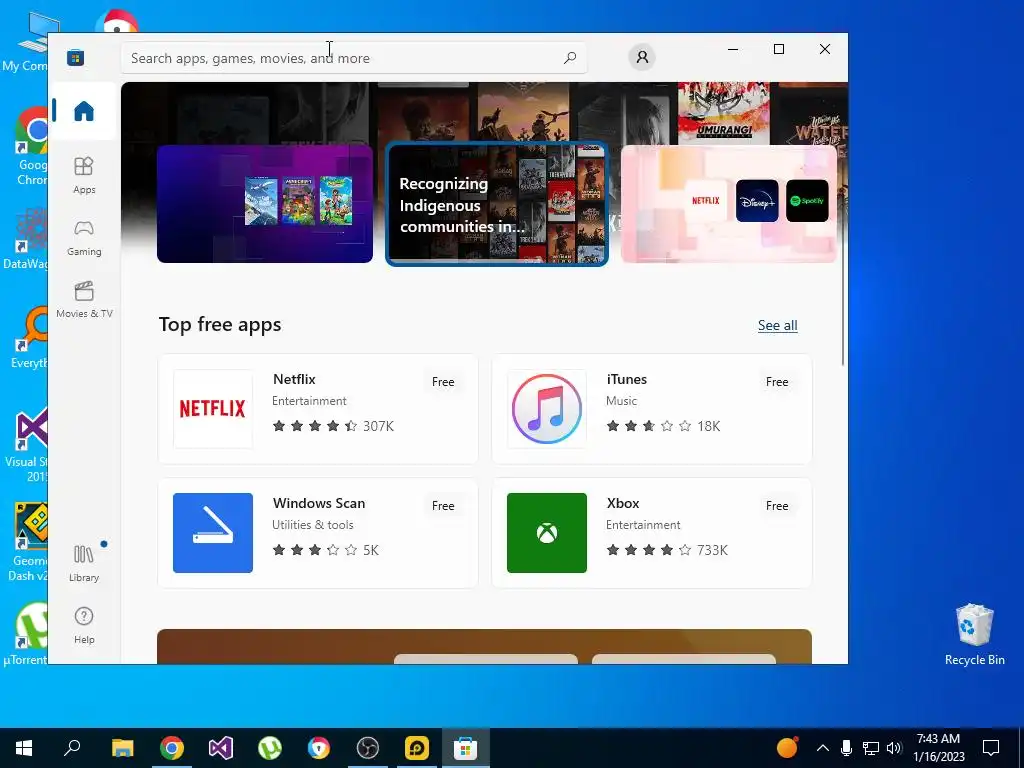Click the microphone tray icon
This screenshot has height=768, width=1024.
pyautogui.click(x=846, y=748)
